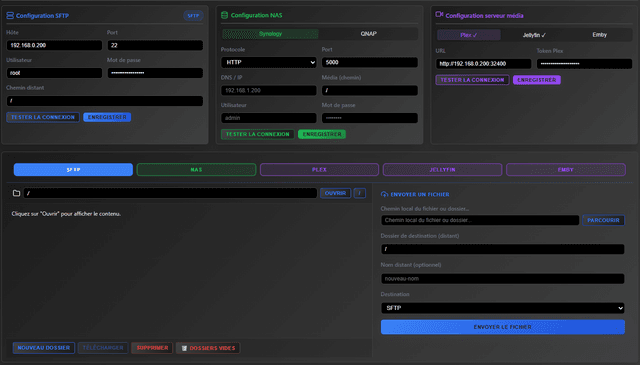640x365 pixels.
Task: Click Tester la connexion in NAS panel
Action: point(258,134)
